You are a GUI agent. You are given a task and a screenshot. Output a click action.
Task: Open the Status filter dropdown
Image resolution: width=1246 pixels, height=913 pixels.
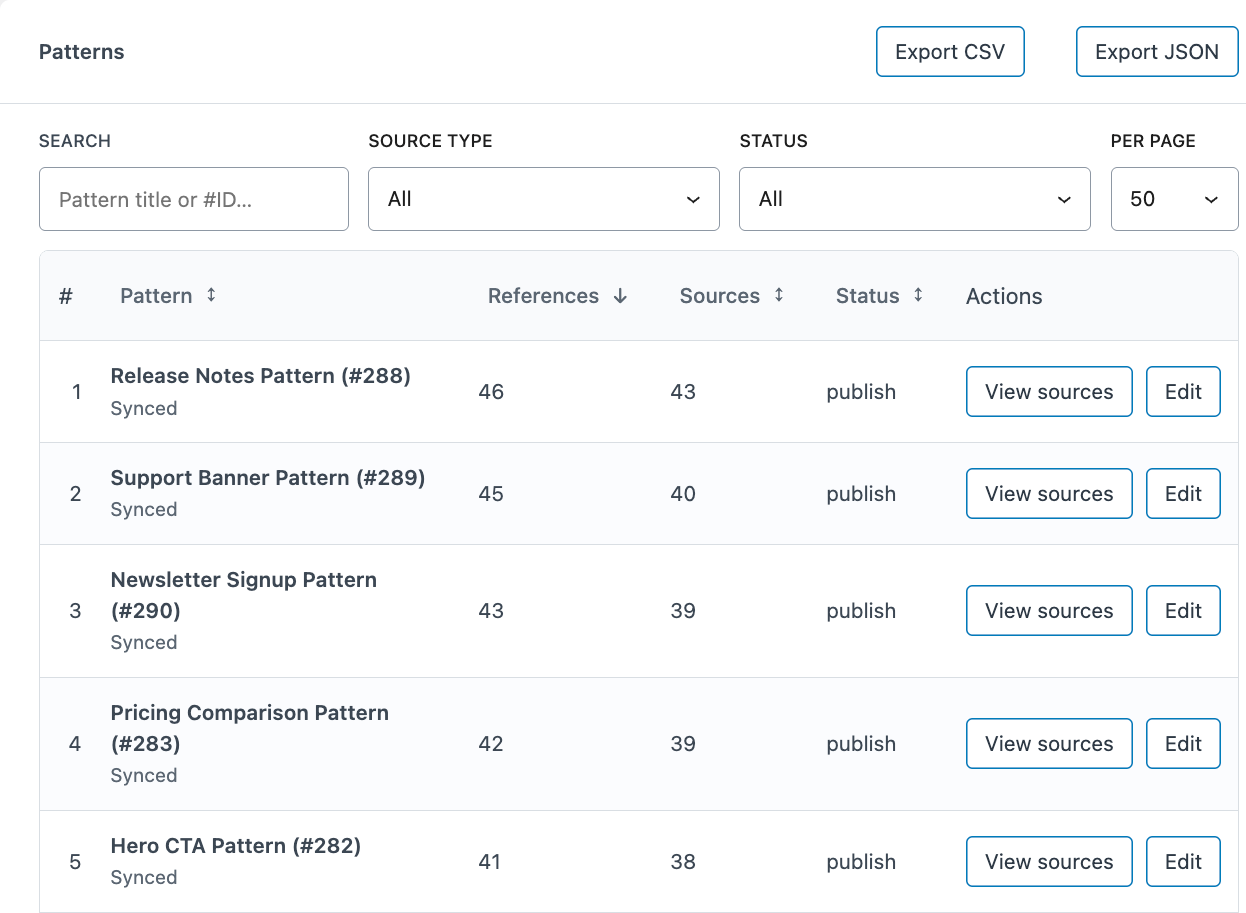(914, 198)
